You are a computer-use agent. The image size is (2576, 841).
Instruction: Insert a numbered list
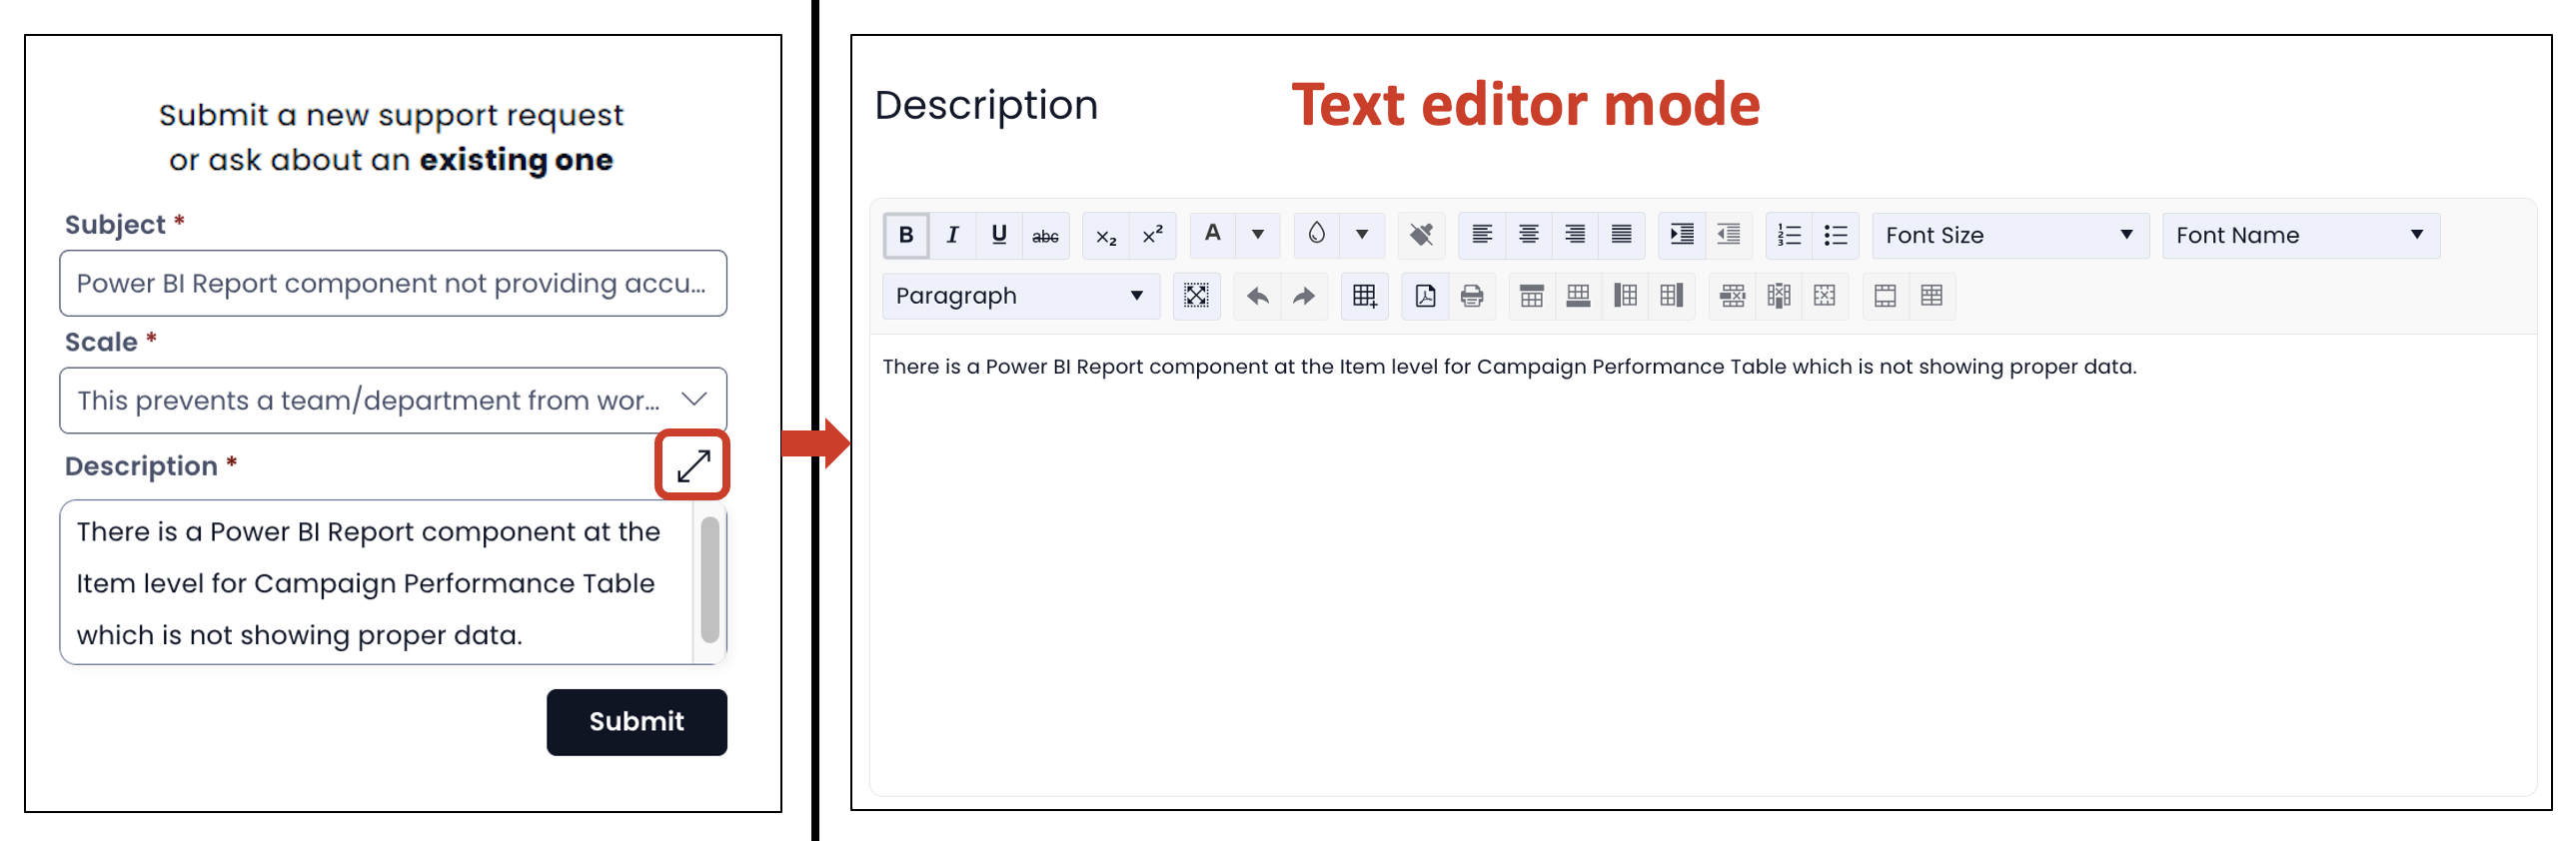1789,235
